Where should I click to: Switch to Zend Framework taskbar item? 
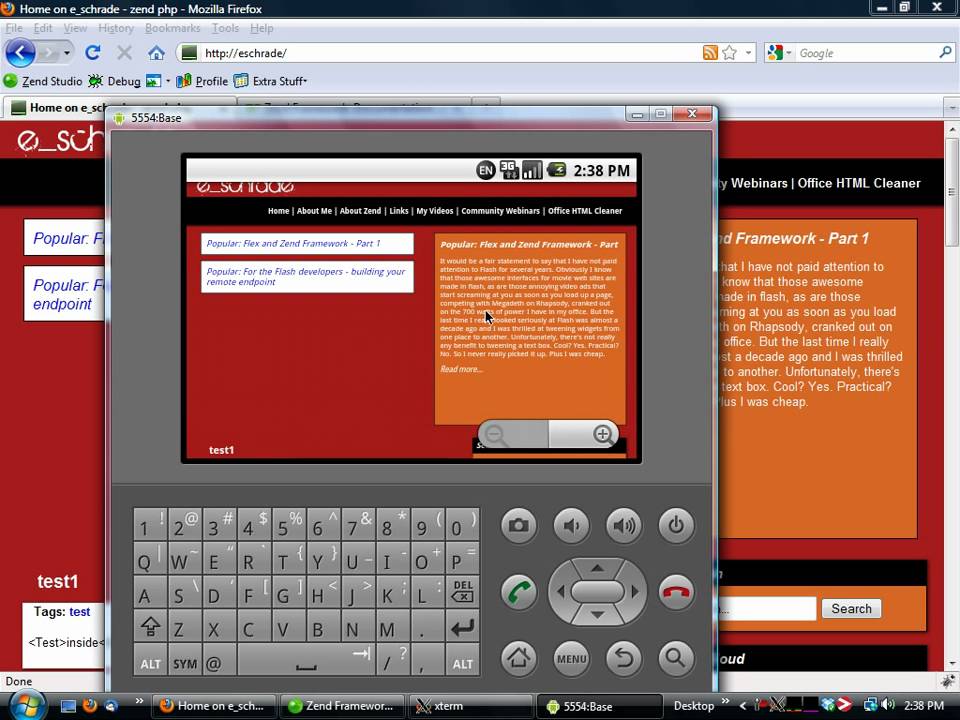click(342, 706)
